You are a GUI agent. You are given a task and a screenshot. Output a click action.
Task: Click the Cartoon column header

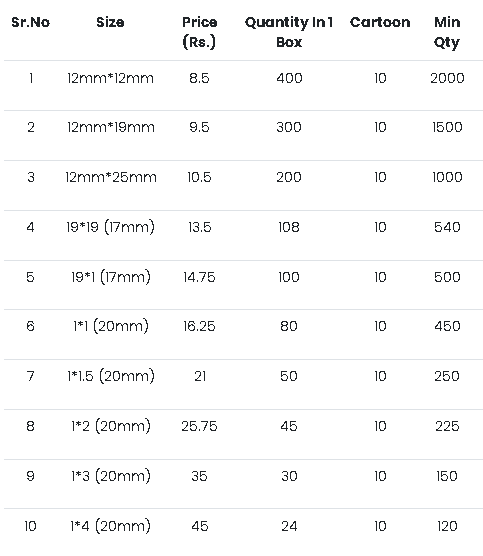pyautogui.click(x=380, y=22)
